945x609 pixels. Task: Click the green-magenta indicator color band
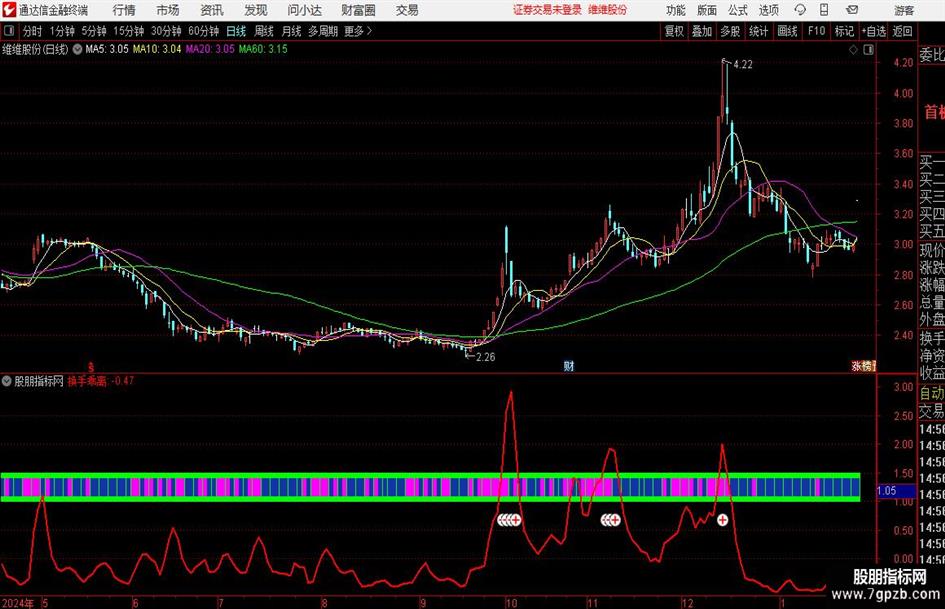click(430, 487)
